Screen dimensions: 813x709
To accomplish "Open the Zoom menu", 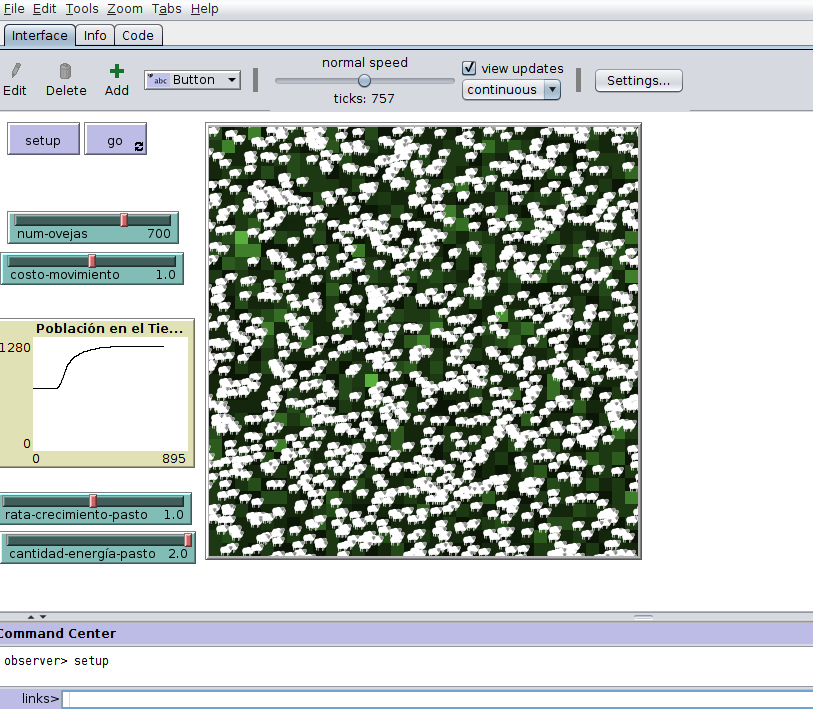I will click(x=125, y=9).
